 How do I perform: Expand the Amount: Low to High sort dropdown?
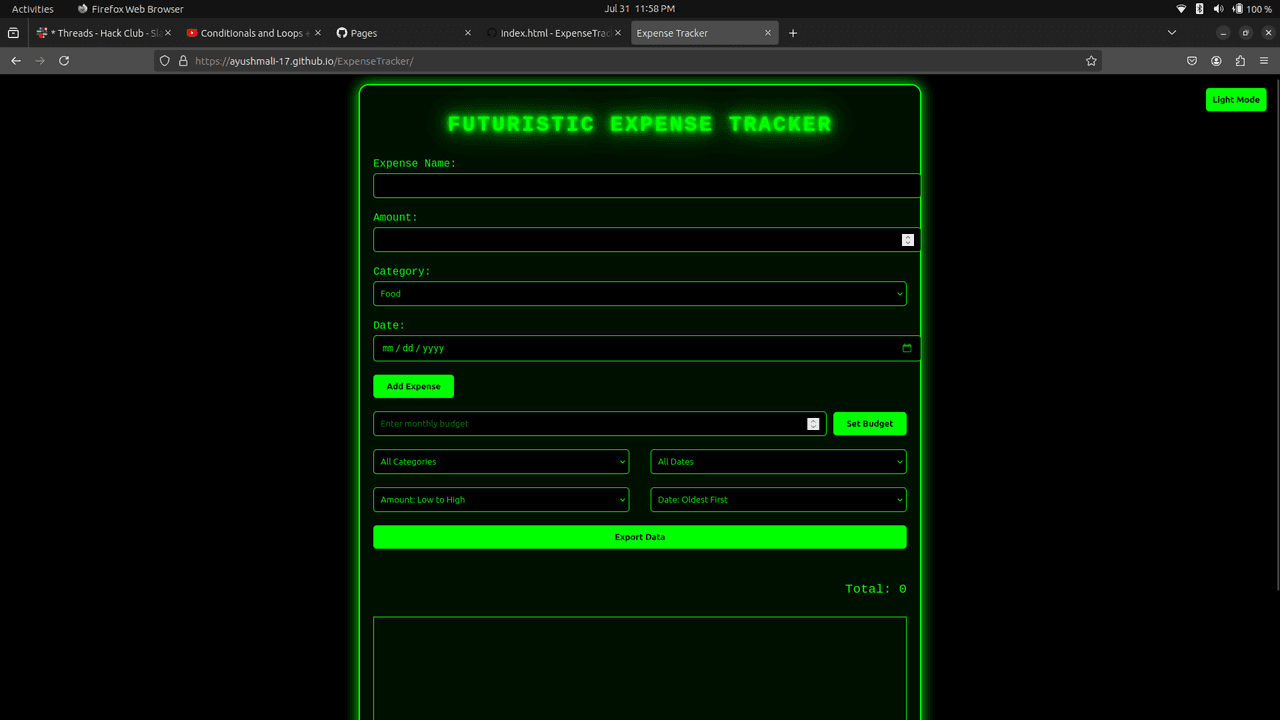point(501,500)
